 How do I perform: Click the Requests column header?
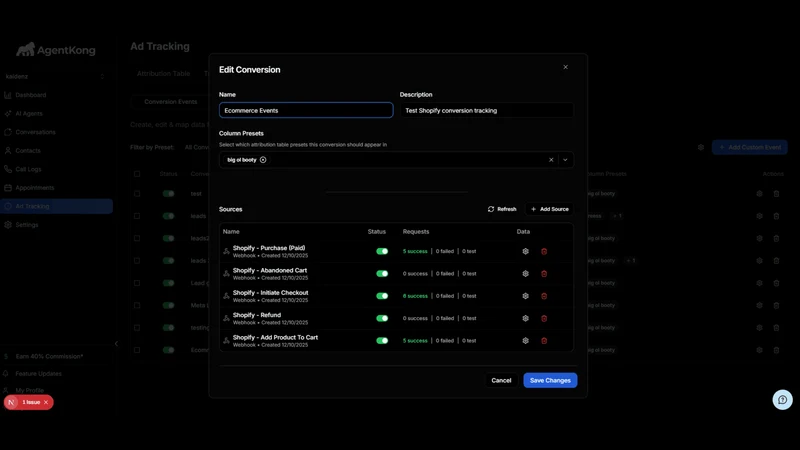(416, 232)
